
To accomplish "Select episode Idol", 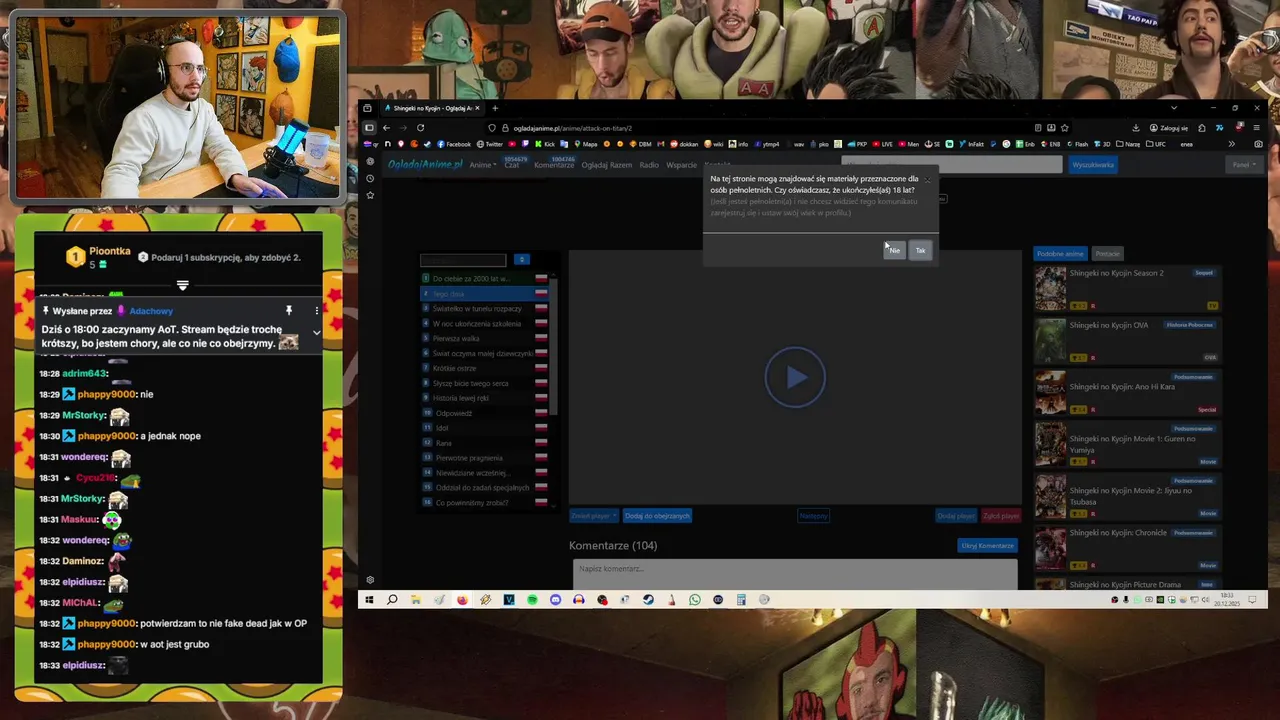I will coord(484,428).
